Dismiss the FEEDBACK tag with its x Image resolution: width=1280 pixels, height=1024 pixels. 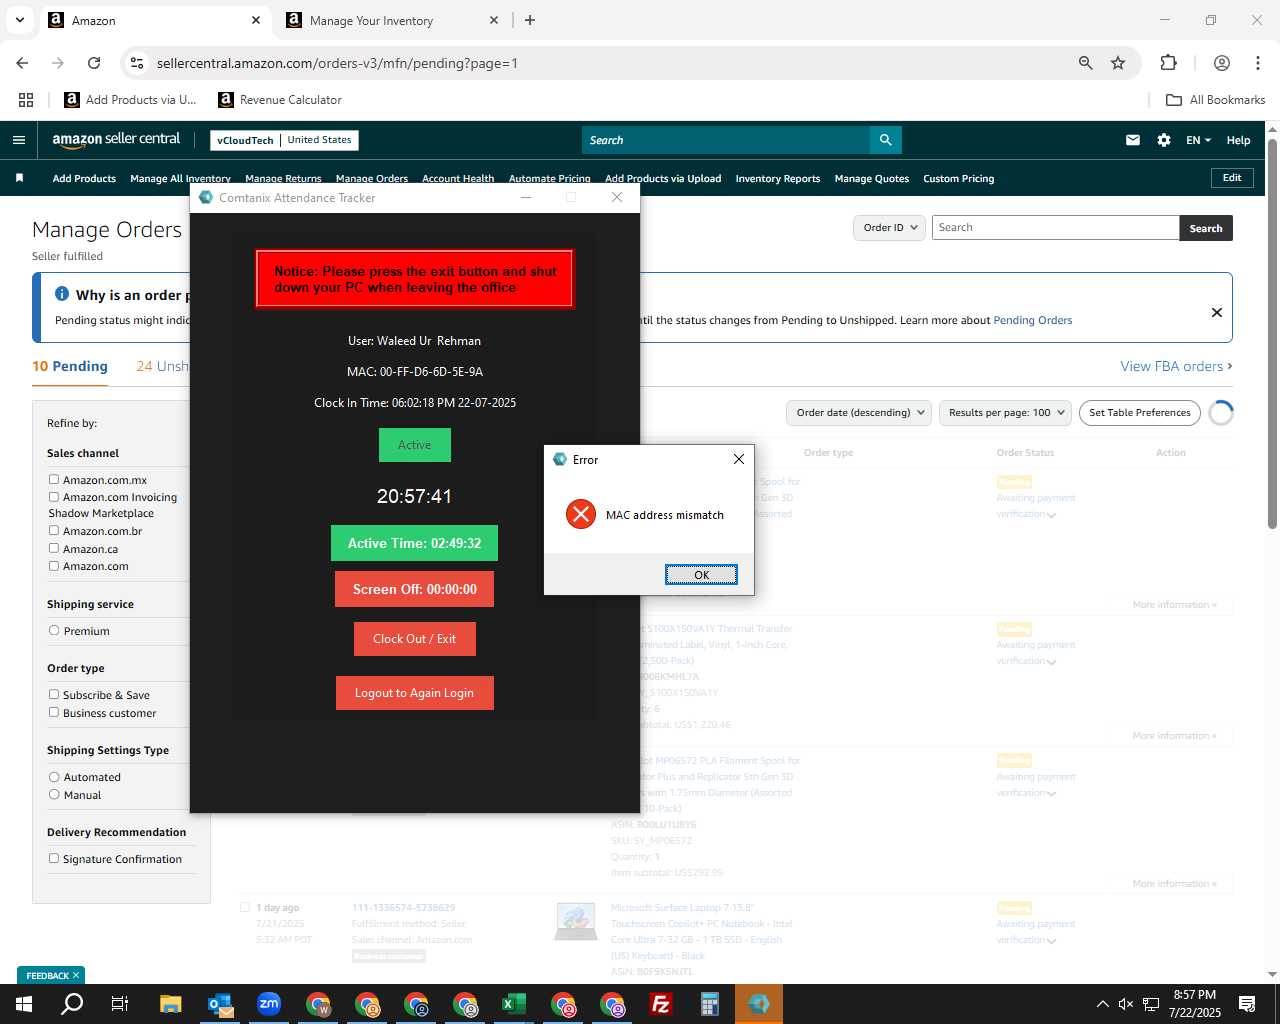coord(76,975)
